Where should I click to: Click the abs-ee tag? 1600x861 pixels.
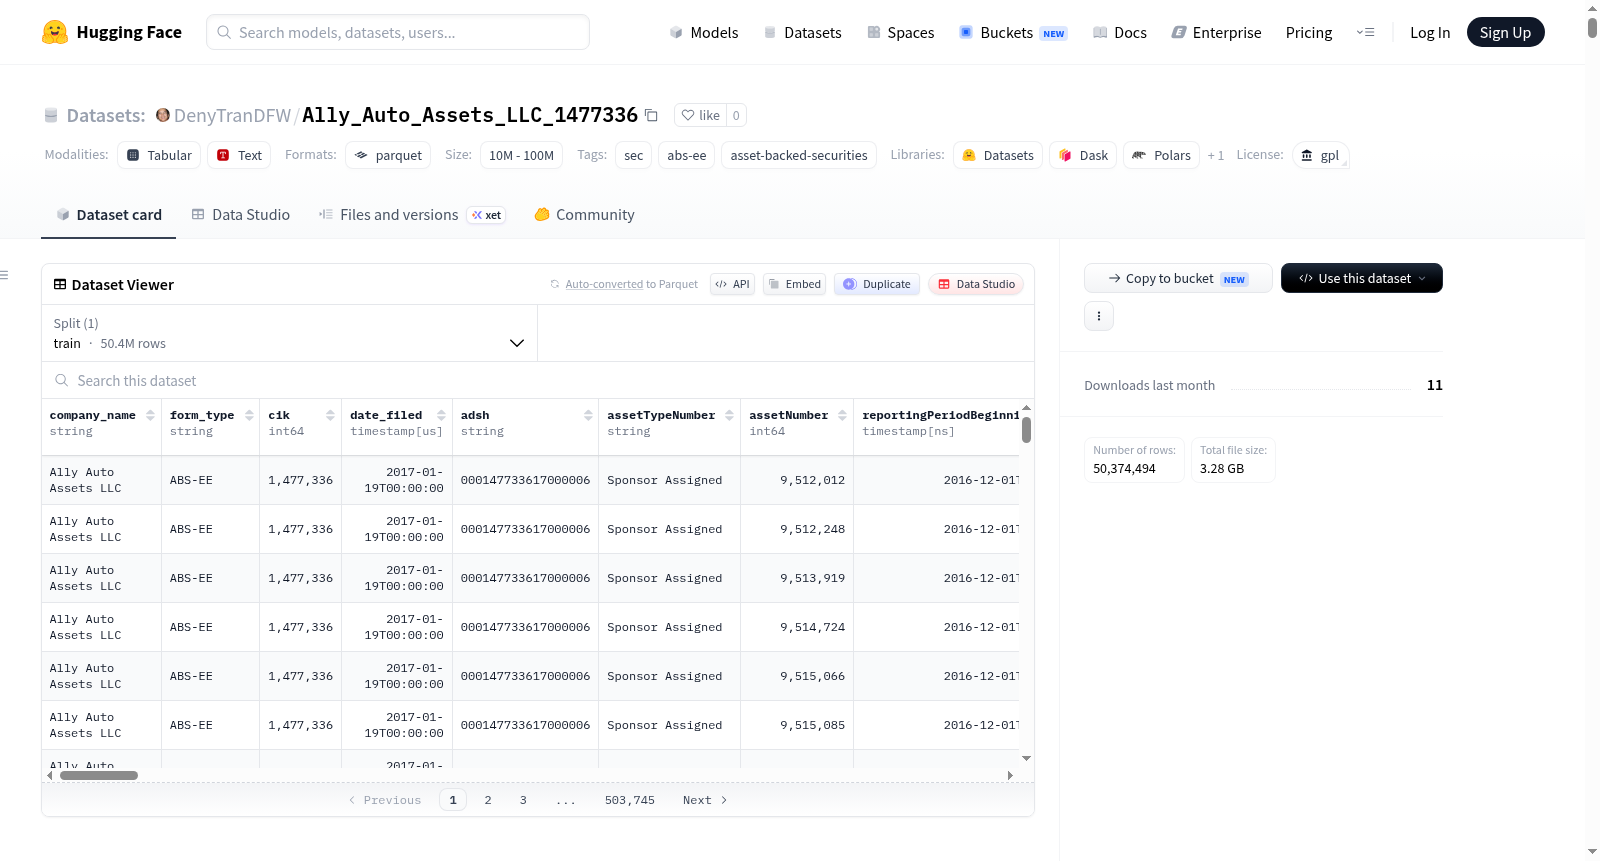tap(687, 155)
